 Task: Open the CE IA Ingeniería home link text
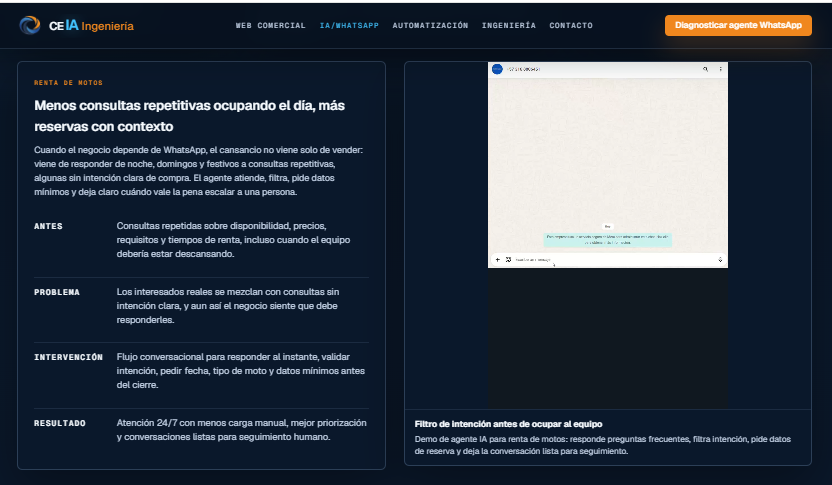click(x=91, y=25)
